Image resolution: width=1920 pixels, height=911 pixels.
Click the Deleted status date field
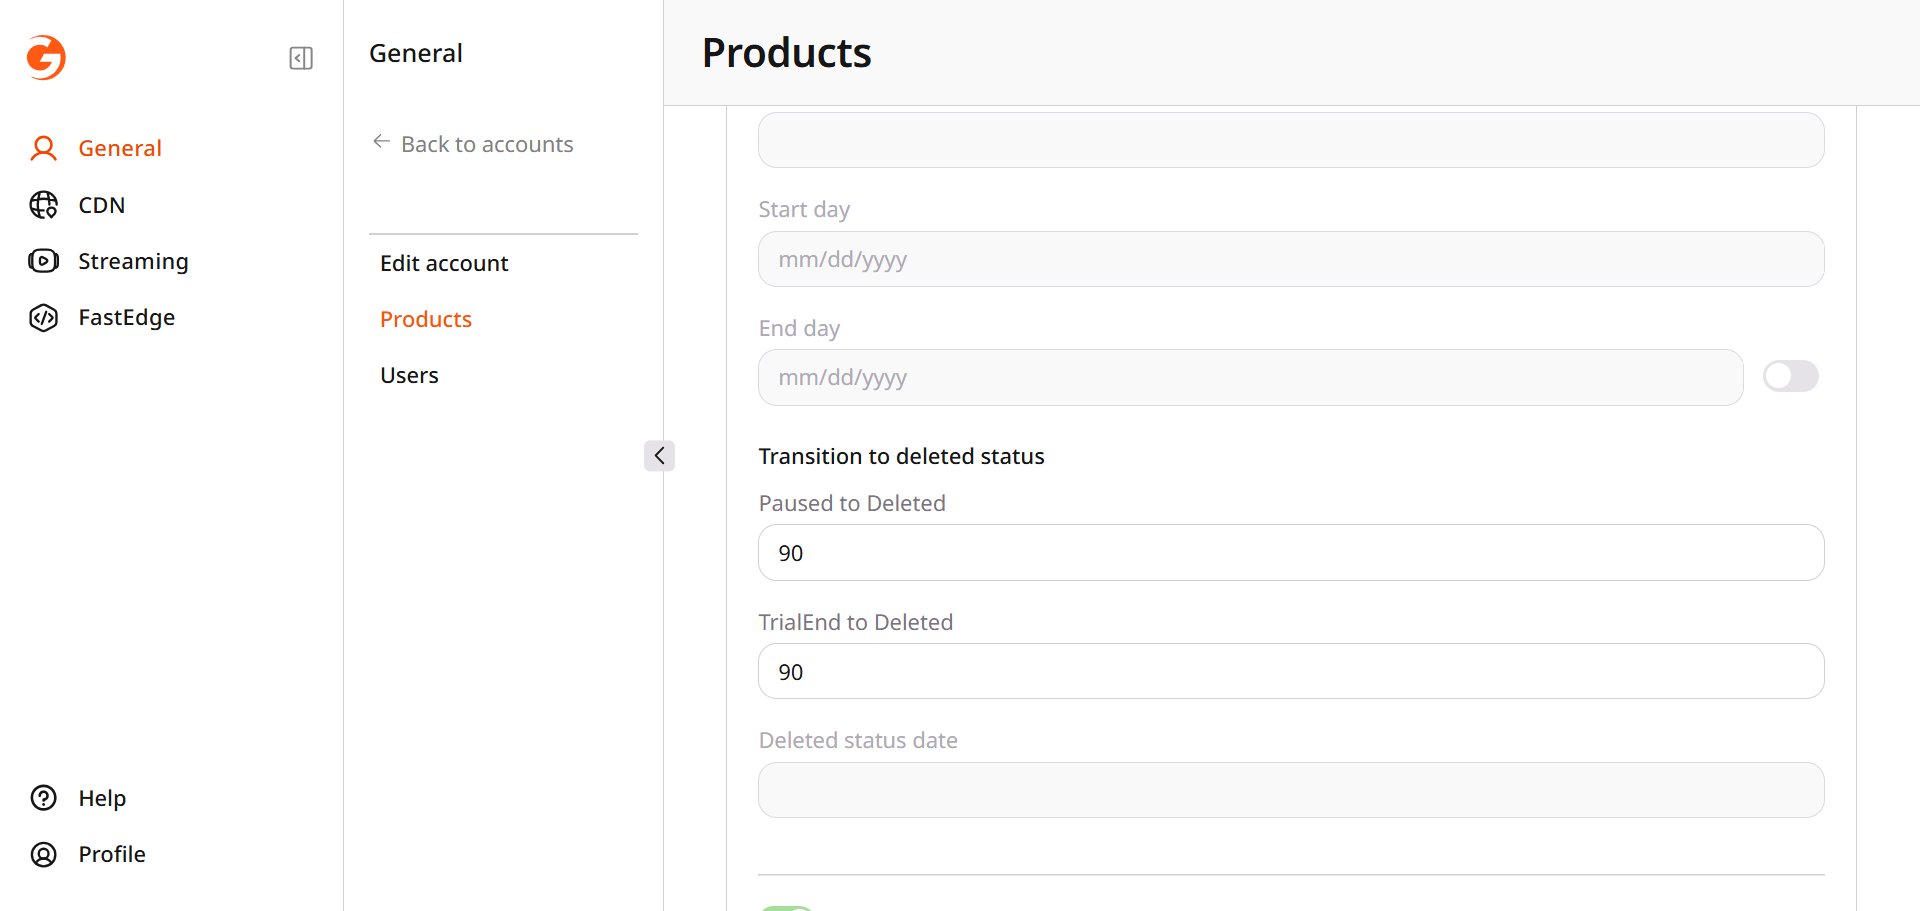click(1291, 790)
